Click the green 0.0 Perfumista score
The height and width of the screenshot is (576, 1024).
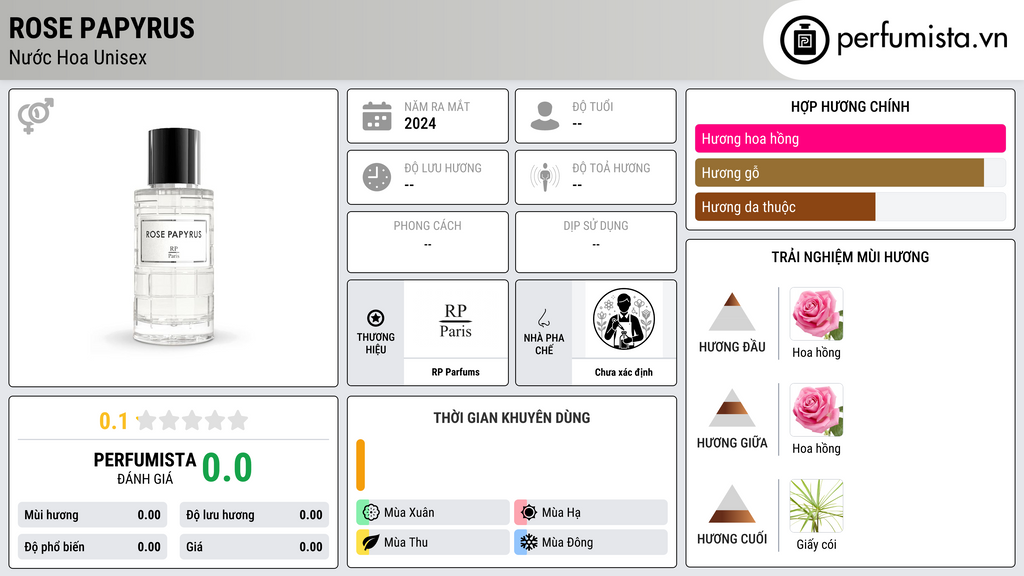(227, 468)
